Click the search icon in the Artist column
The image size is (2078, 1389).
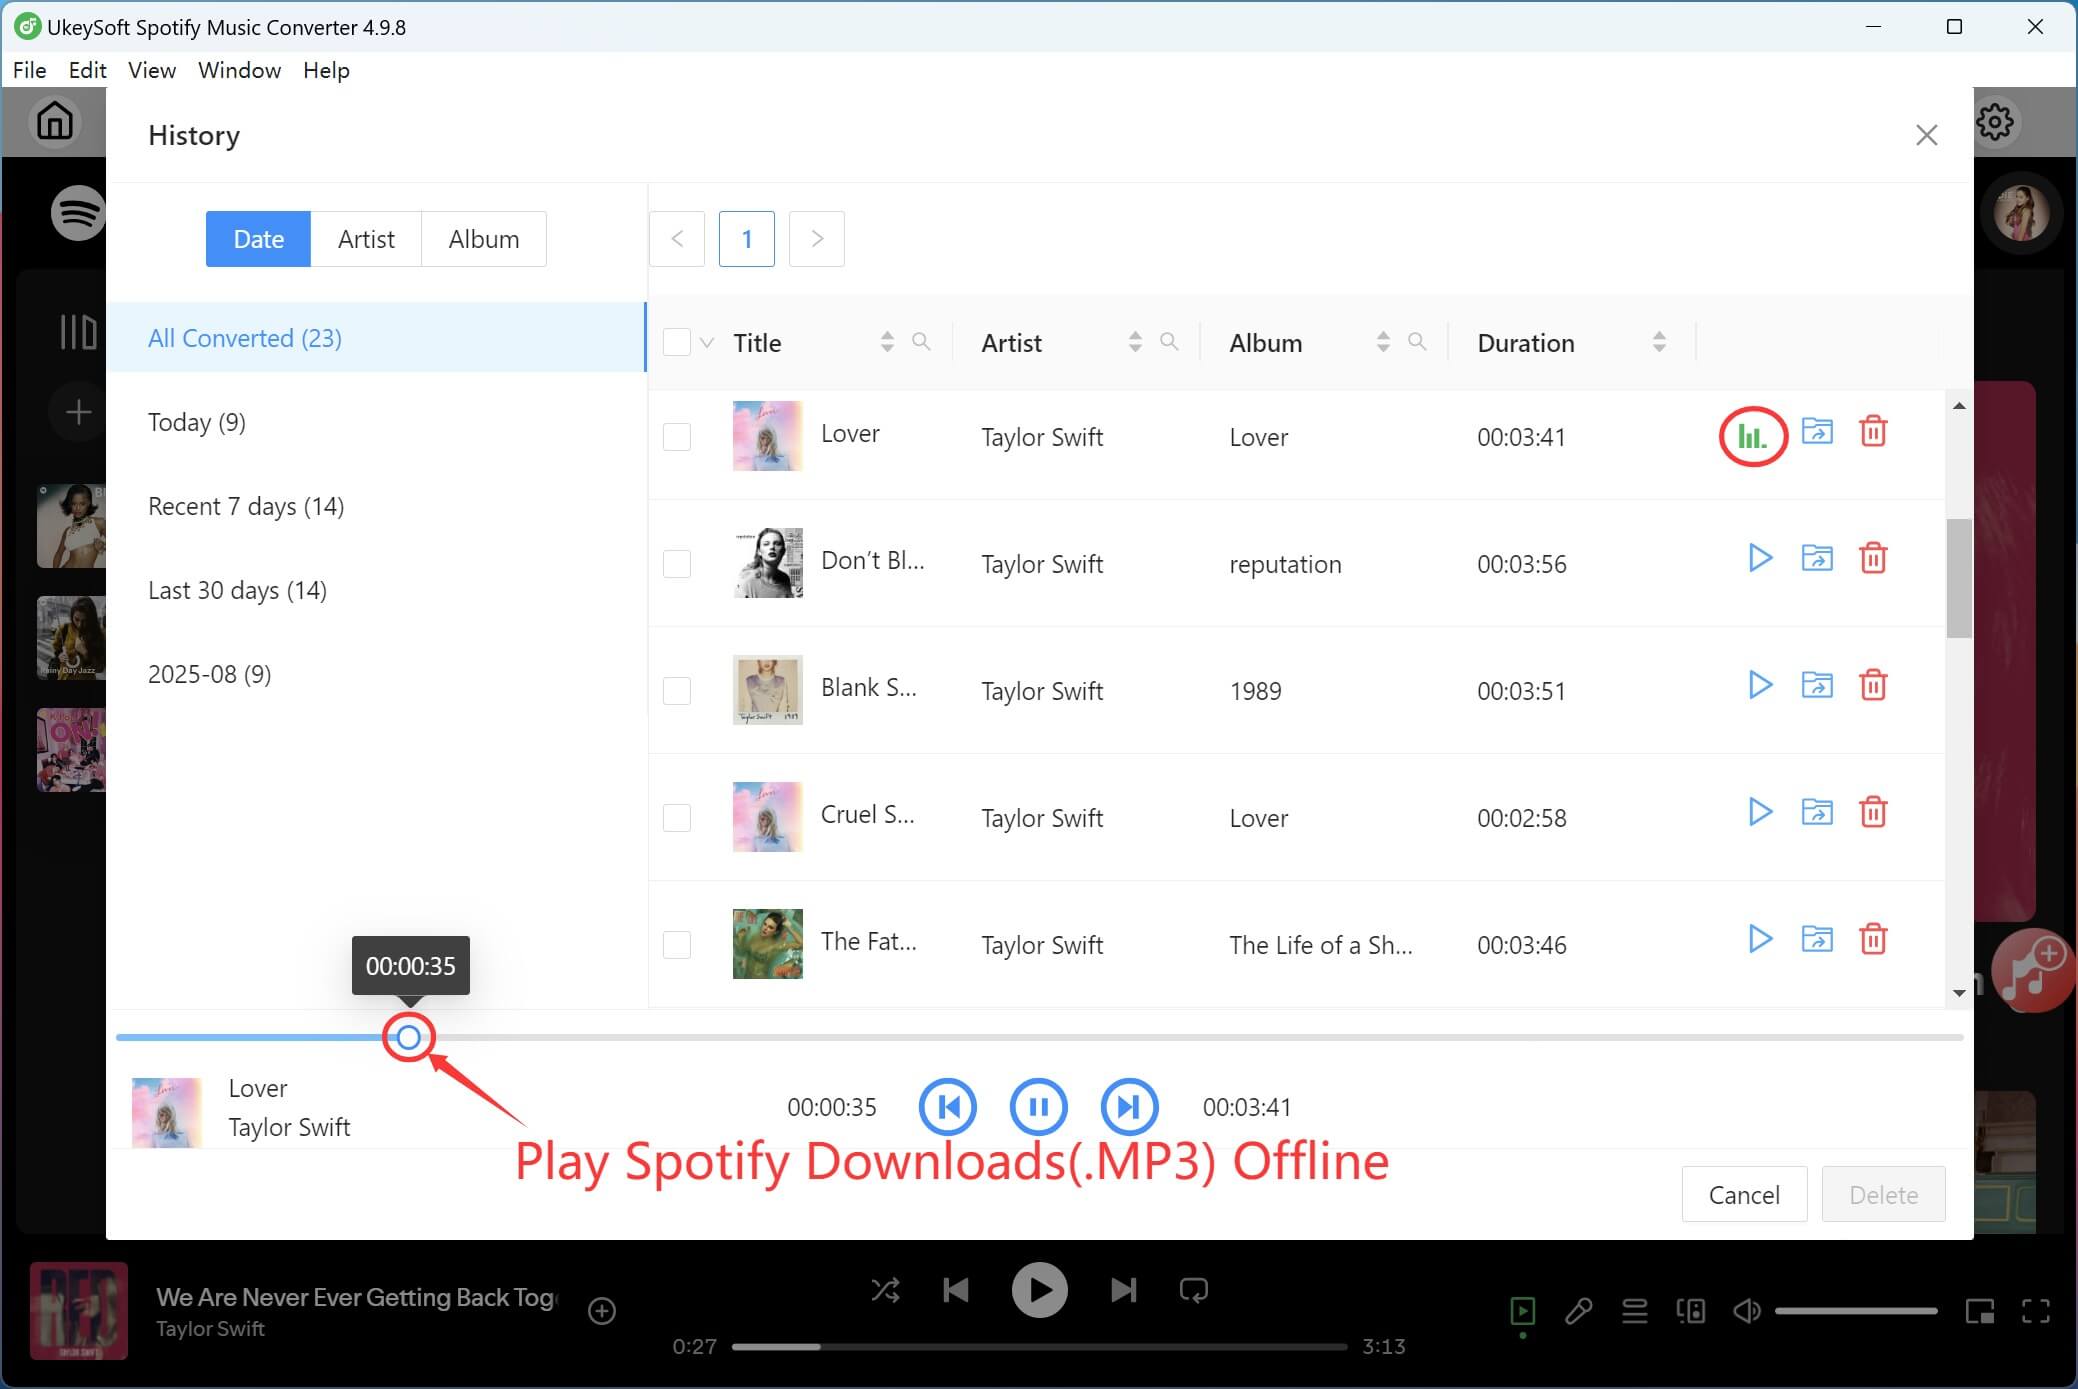1170,342
